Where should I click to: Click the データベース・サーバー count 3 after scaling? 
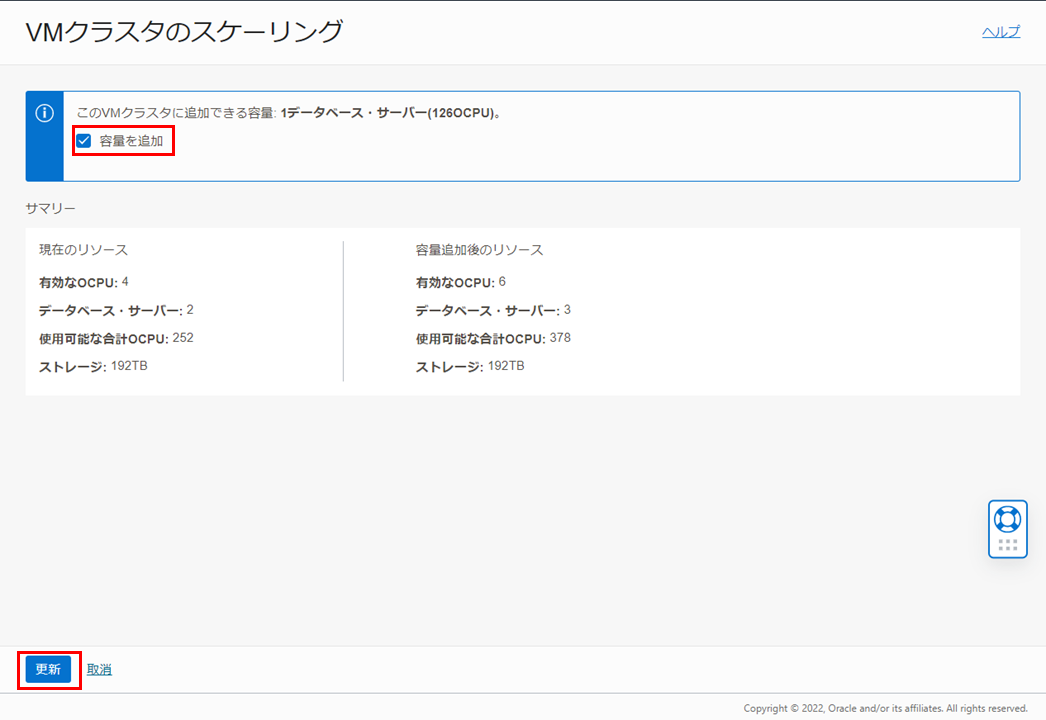point(567,310)
